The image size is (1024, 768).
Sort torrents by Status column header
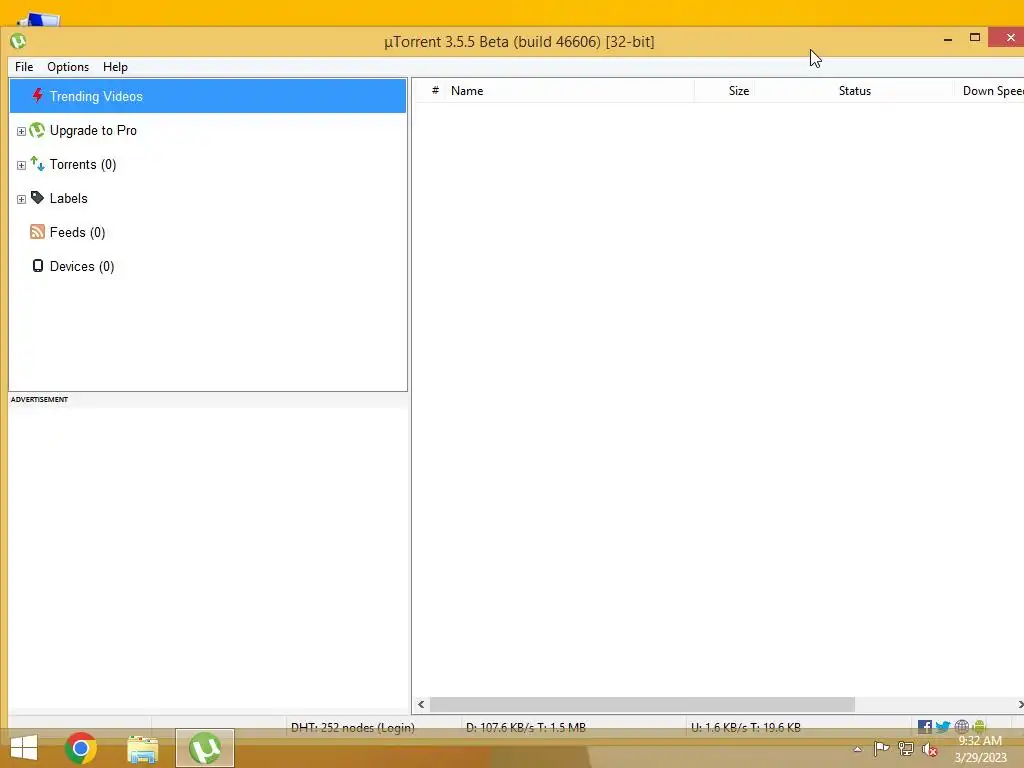coord(854,91)
